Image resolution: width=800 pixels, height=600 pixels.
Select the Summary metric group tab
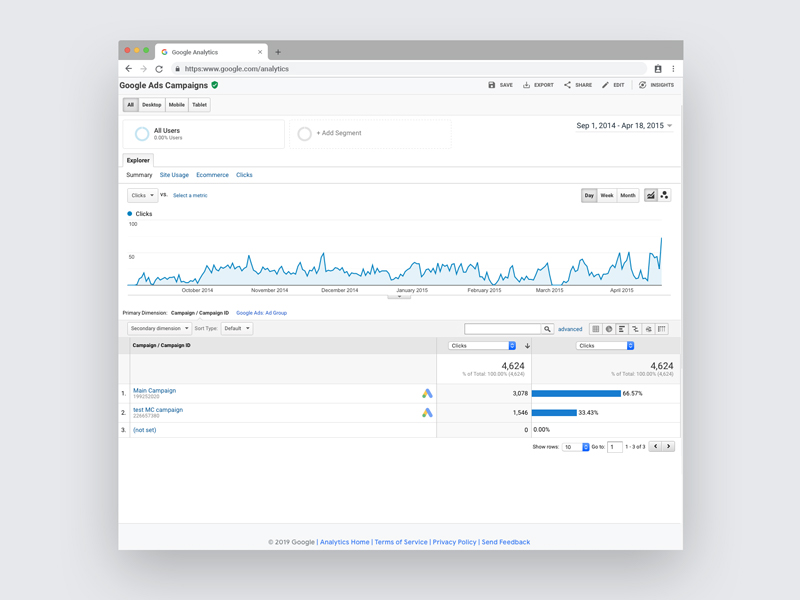point(139,175)
